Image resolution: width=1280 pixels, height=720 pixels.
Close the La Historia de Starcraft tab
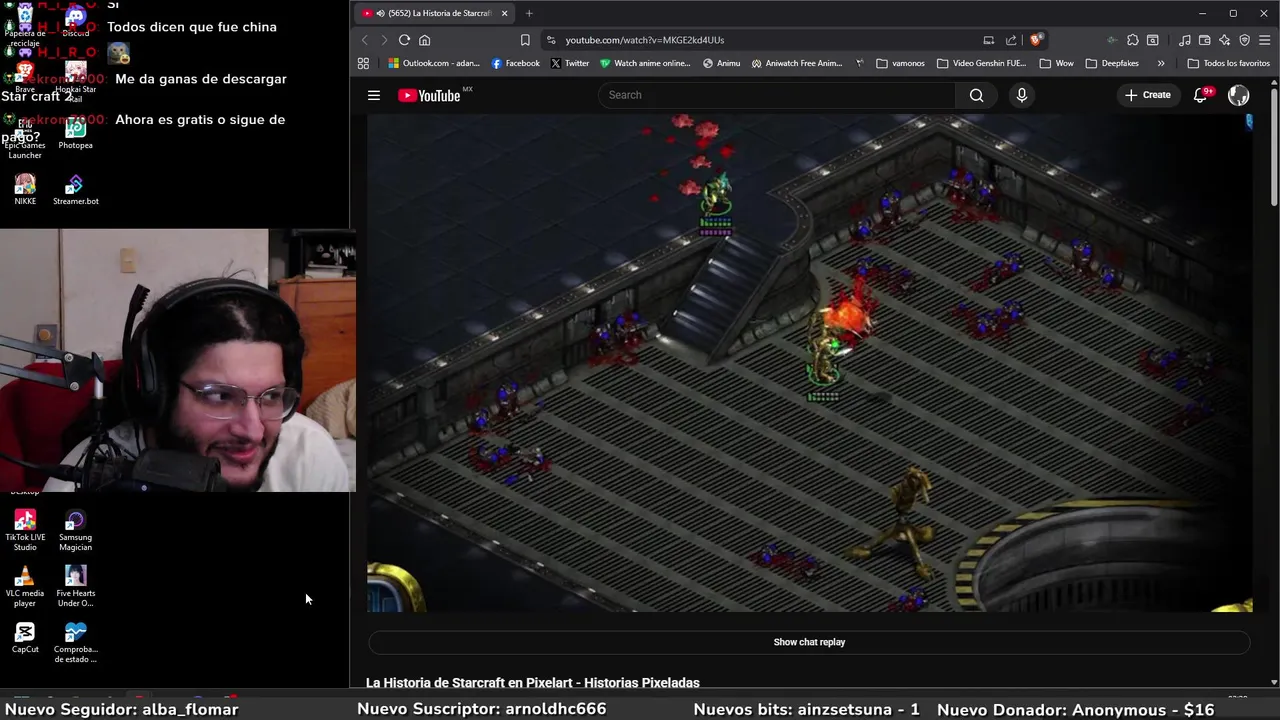pos(504,13)
